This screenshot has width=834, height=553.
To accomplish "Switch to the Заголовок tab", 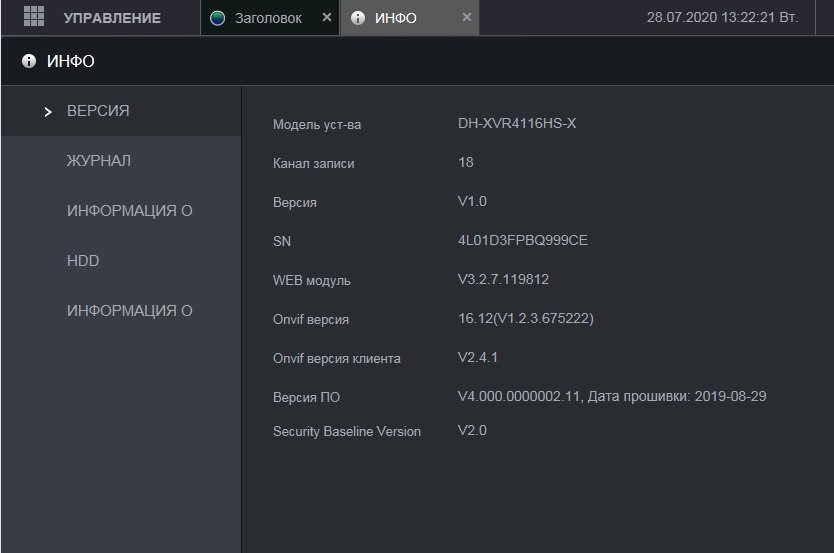I will [267, 18].
